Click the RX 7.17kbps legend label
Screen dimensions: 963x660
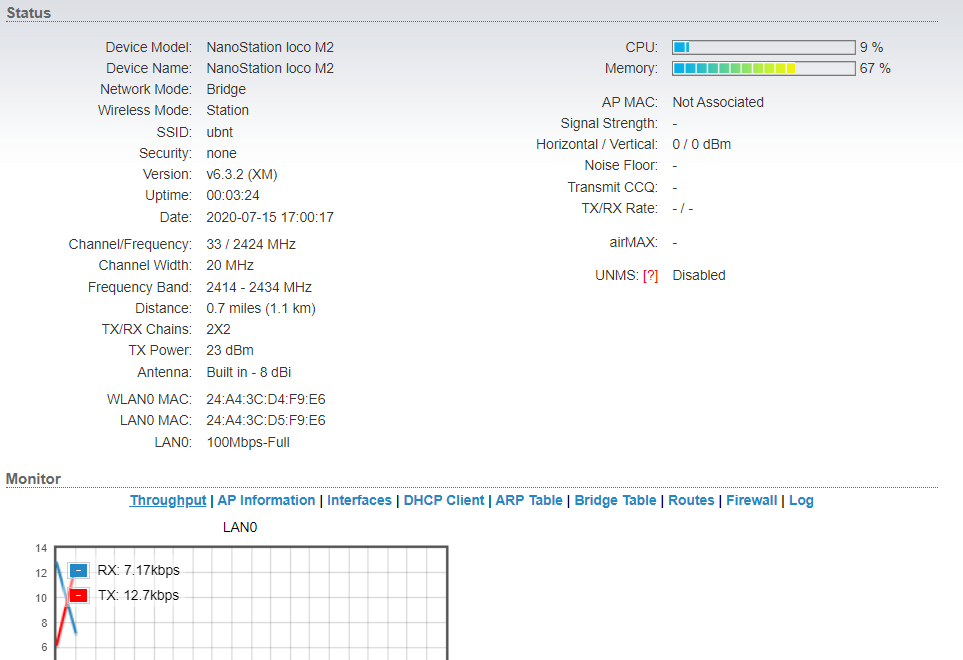[x=138, y=571]
